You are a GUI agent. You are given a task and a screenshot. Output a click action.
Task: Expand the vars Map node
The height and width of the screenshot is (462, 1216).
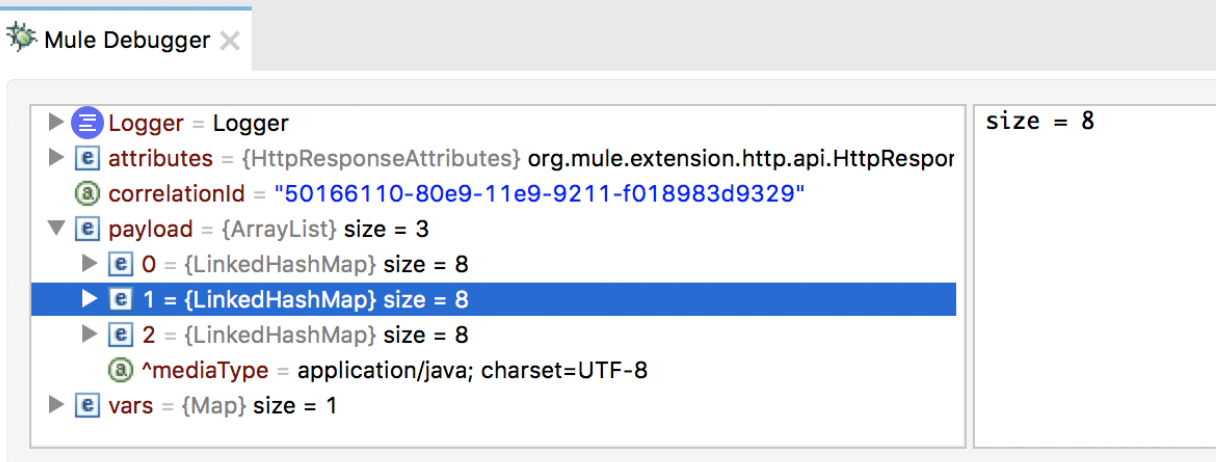(x=56, y=405)
